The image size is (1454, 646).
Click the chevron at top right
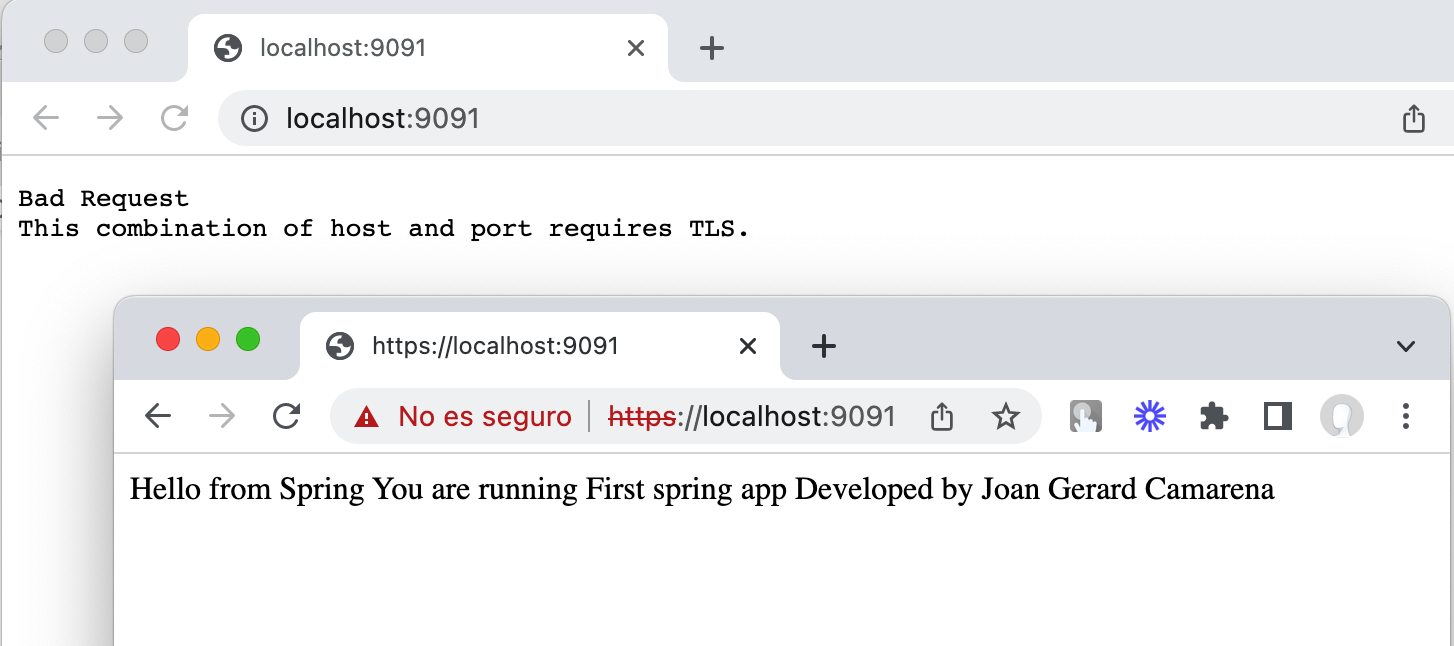click(1406, 346)
